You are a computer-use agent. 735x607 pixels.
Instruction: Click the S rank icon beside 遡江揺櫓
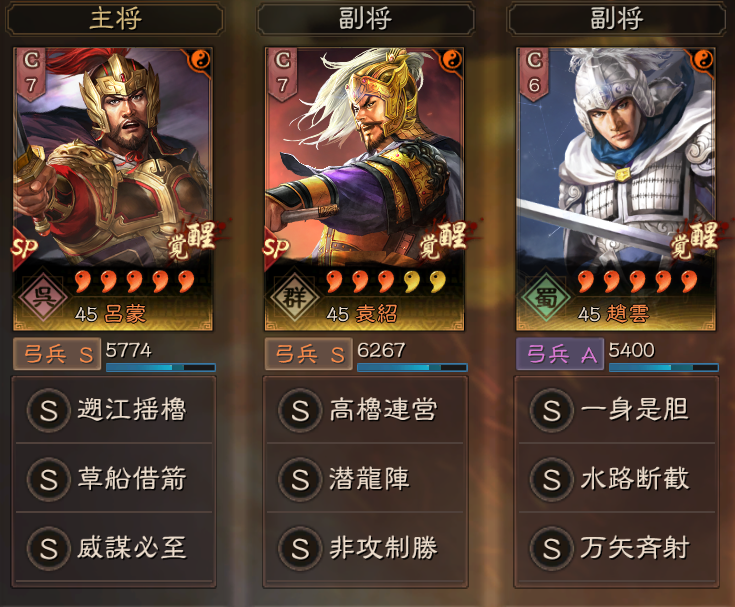[49, 410]
